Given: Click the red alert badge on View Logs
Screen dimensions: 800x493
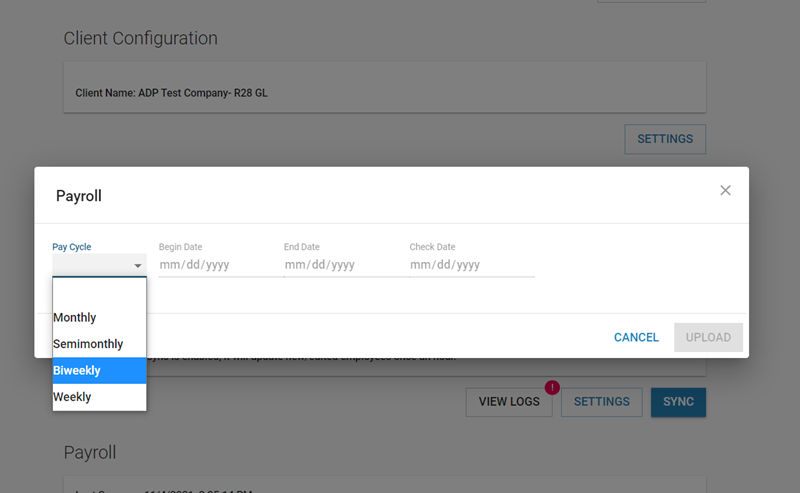Looking at the screenshot, I should tap(550, 387).
